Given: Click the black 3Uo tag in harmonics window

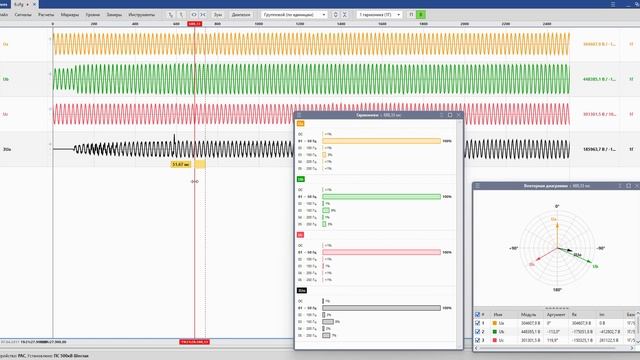Looking at the screenshot, I should click(302, 291).
